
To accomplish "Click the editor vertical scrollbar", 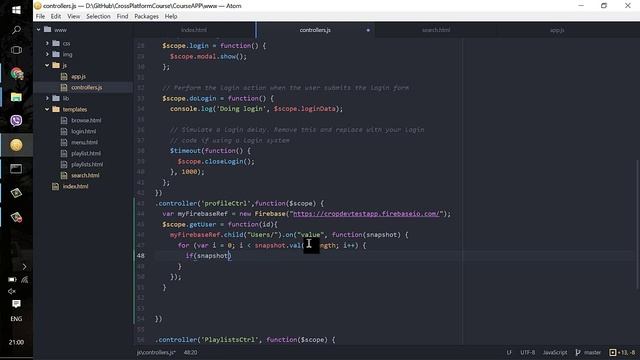I will pyautogui.click(x=637, y=224).
